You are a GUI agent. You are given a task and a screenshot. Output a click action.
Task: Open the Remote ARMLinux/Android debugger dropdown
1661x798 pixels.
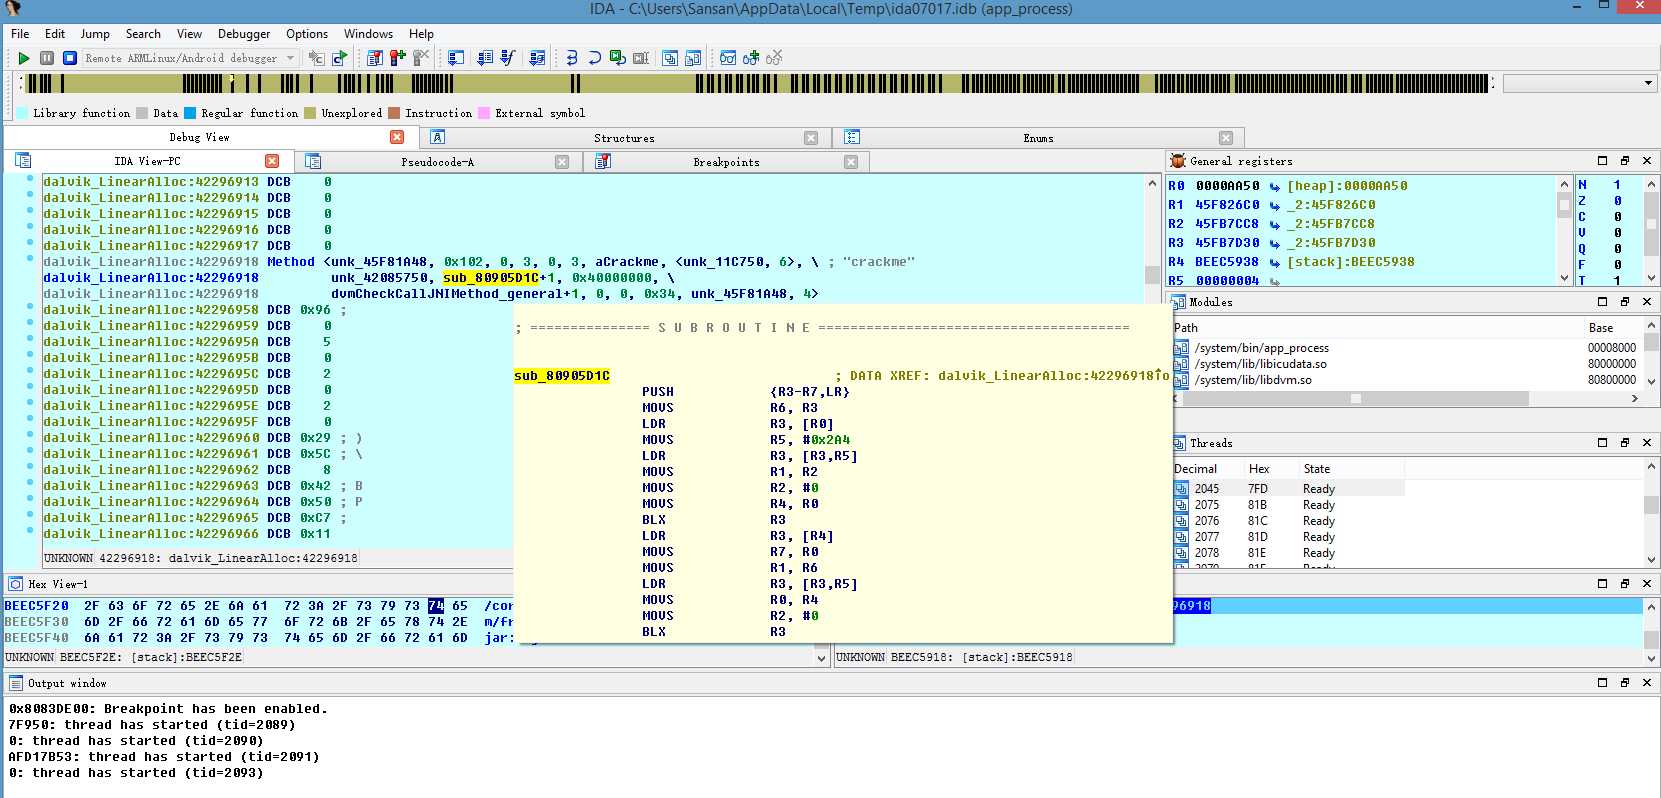pos(291,58)
